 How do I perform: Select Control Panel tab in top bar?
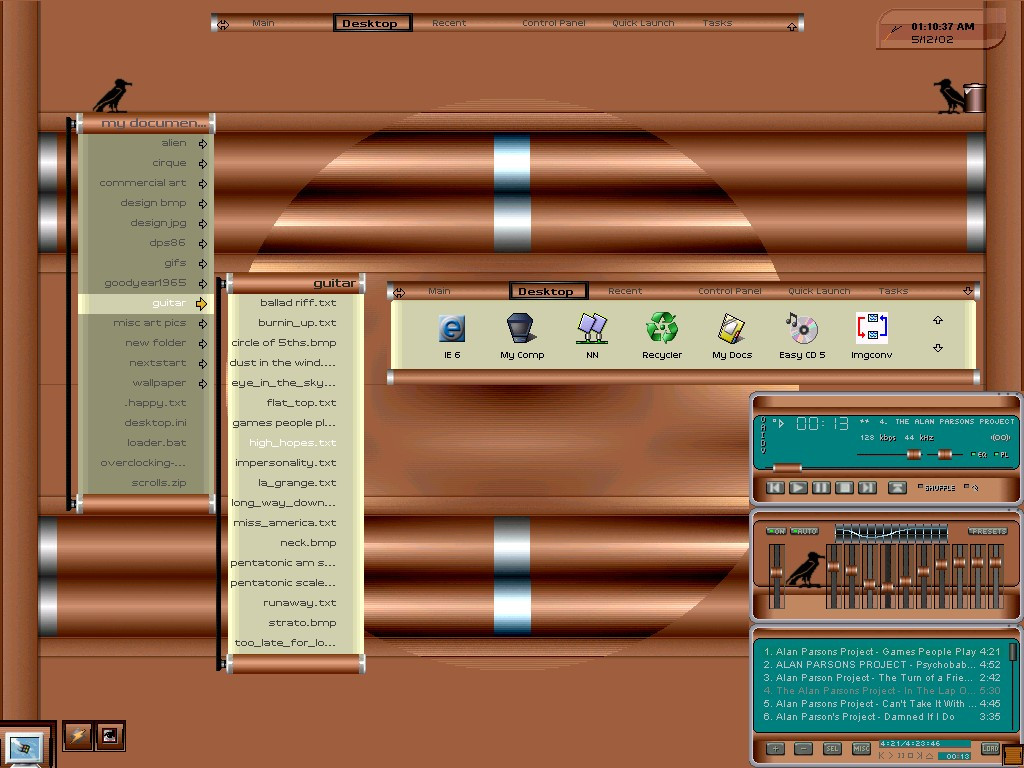[x=553, y=23]
